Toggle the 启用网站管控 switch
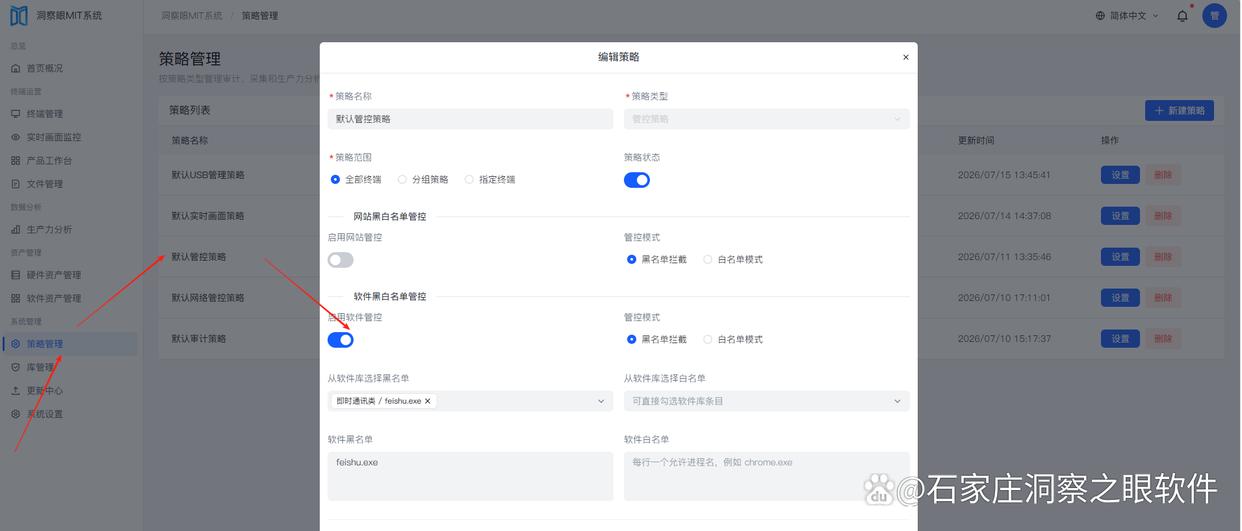1242x531 pixels. [340, 260]
